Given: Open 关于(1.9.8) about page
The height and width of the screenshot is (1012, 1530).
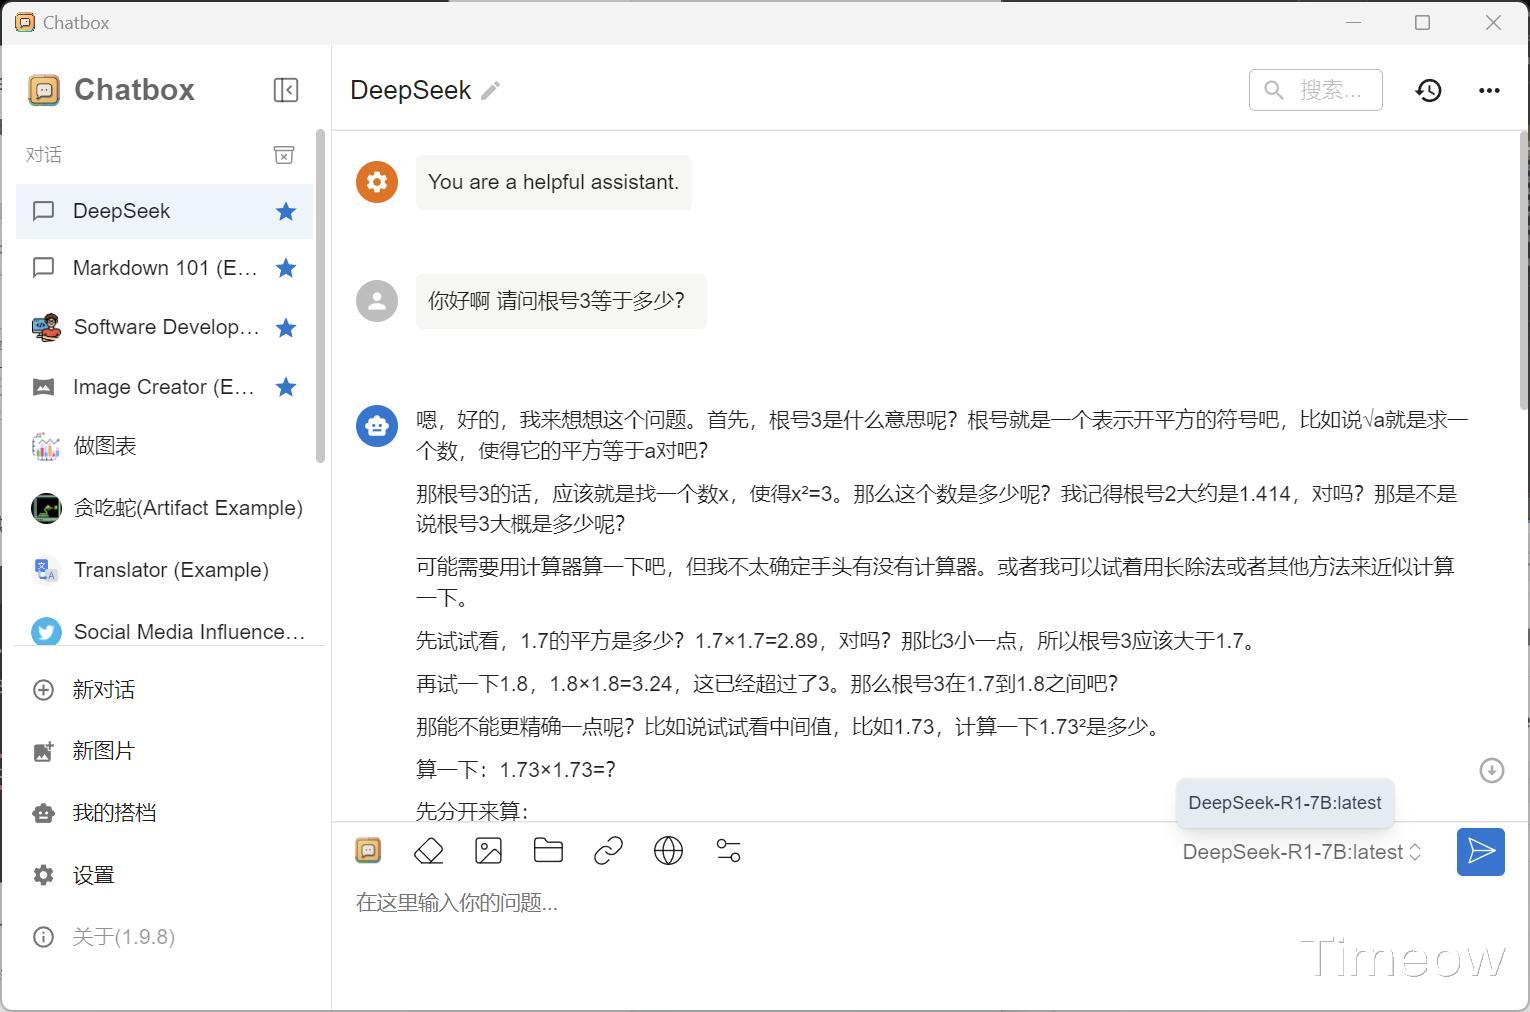Looking at the screenshot, I should click(165, 937).
